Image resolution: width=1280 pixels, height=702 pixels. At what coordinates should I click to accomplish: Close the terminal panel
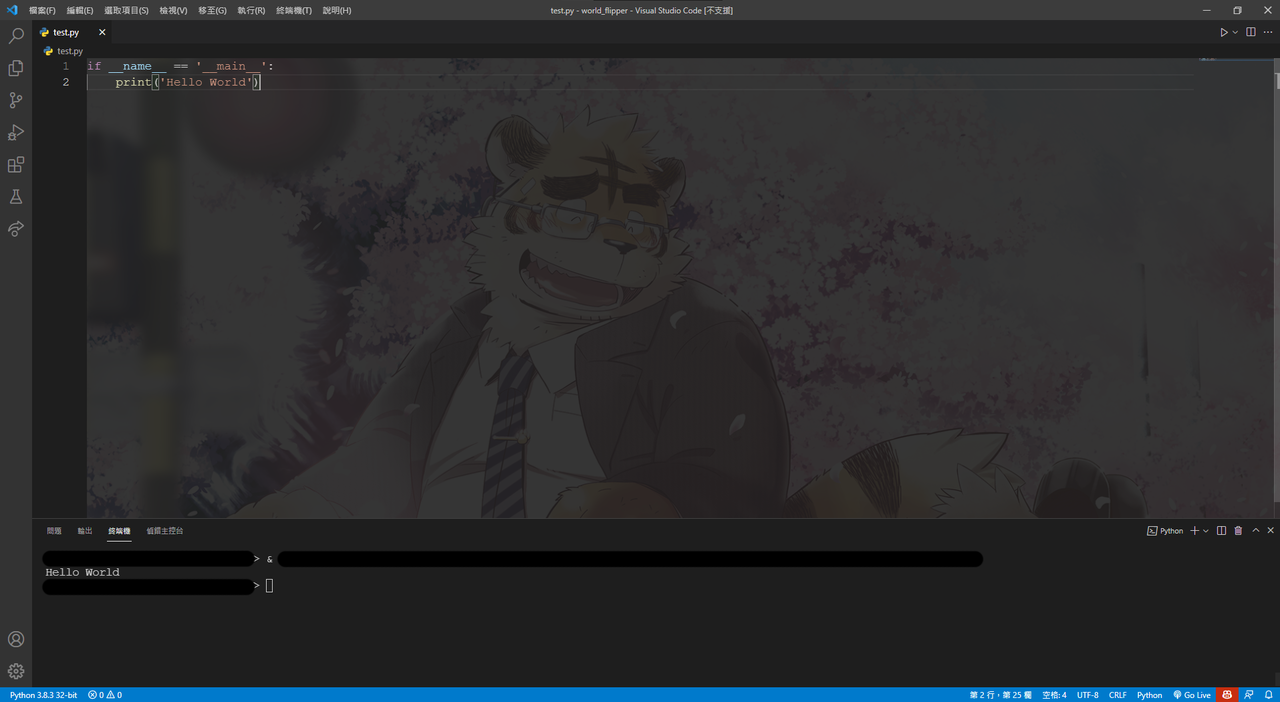tap(1271, 531)
